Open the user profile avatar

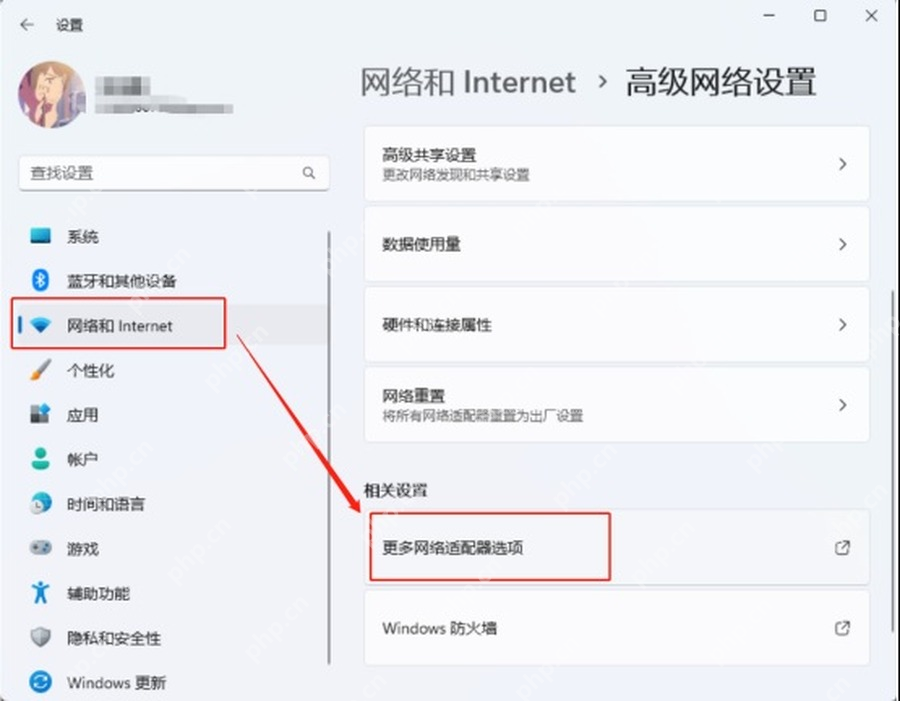[x=52, y=95]
